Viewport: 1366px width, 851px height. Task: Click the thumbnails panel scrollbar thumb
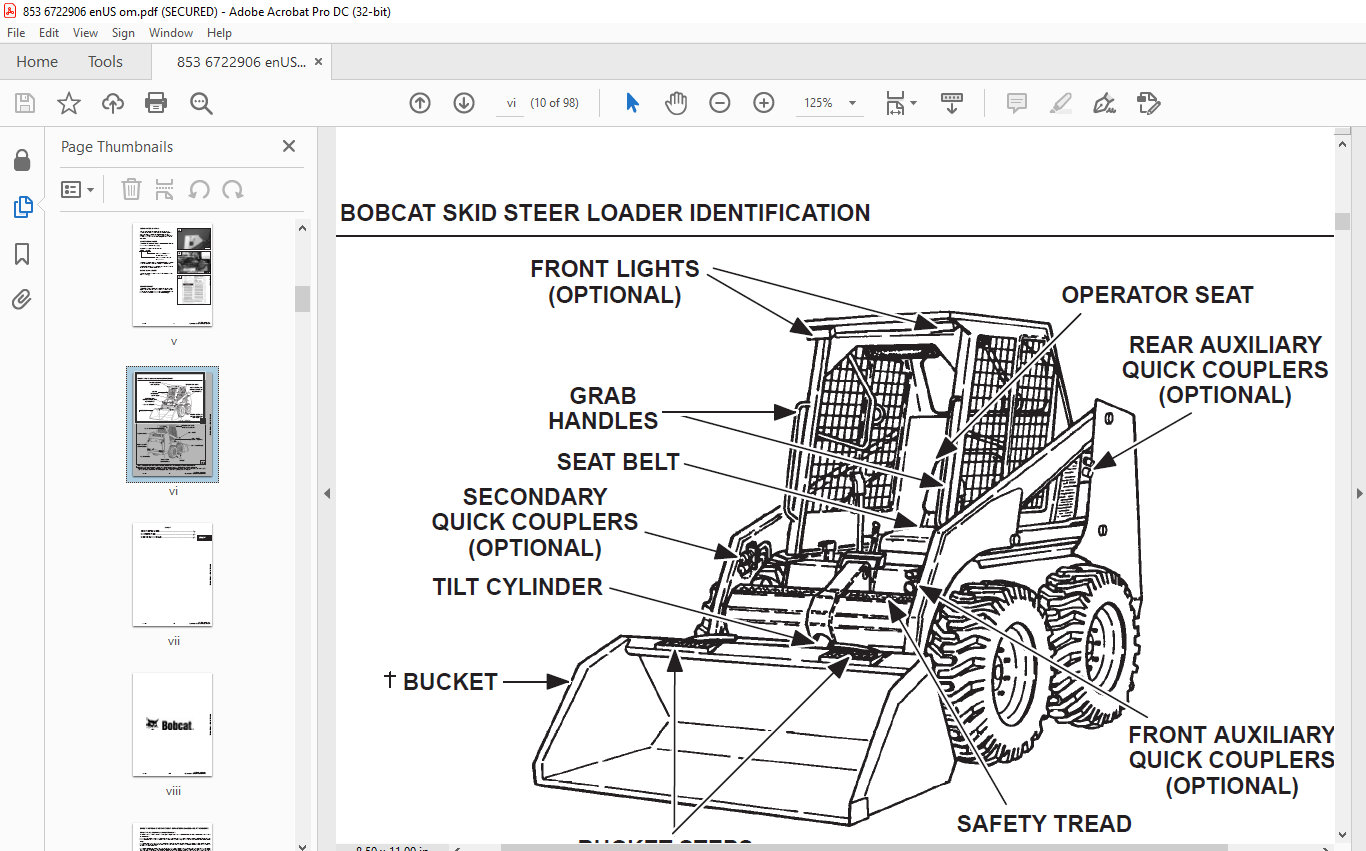click(x=302, y=299)
